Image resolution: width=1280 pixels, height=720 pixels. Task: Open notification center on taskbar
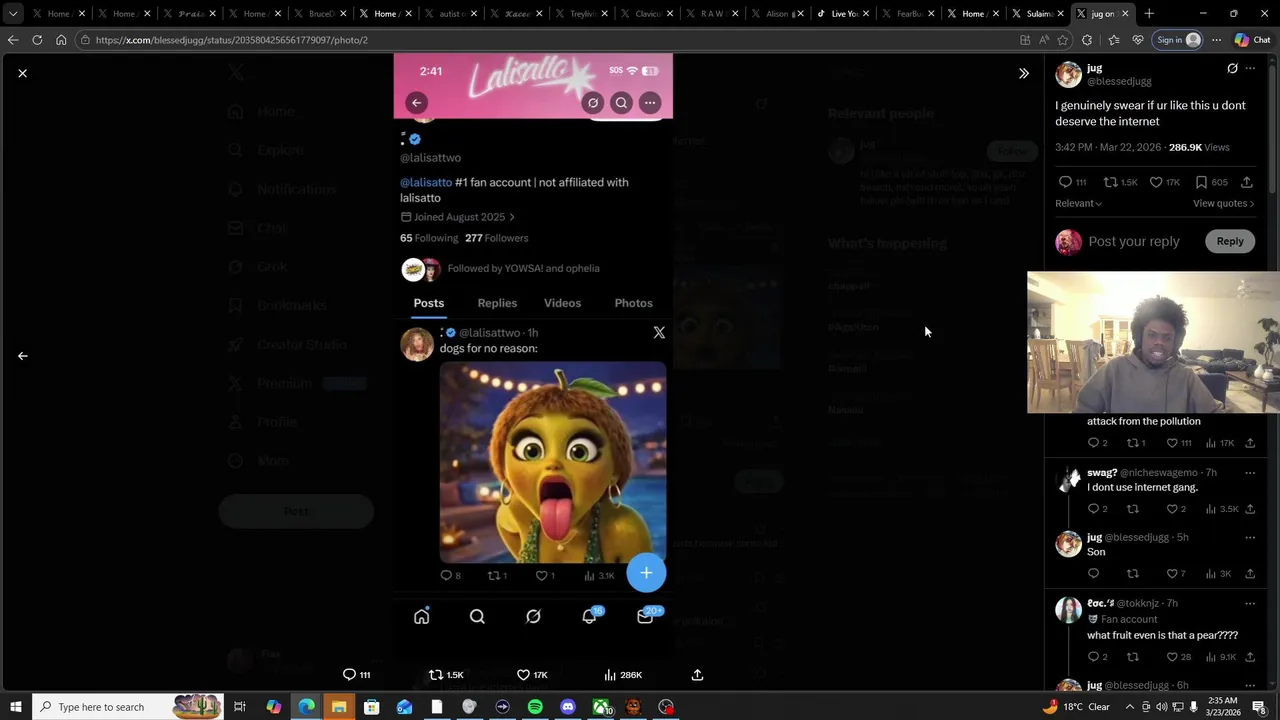1259,707
